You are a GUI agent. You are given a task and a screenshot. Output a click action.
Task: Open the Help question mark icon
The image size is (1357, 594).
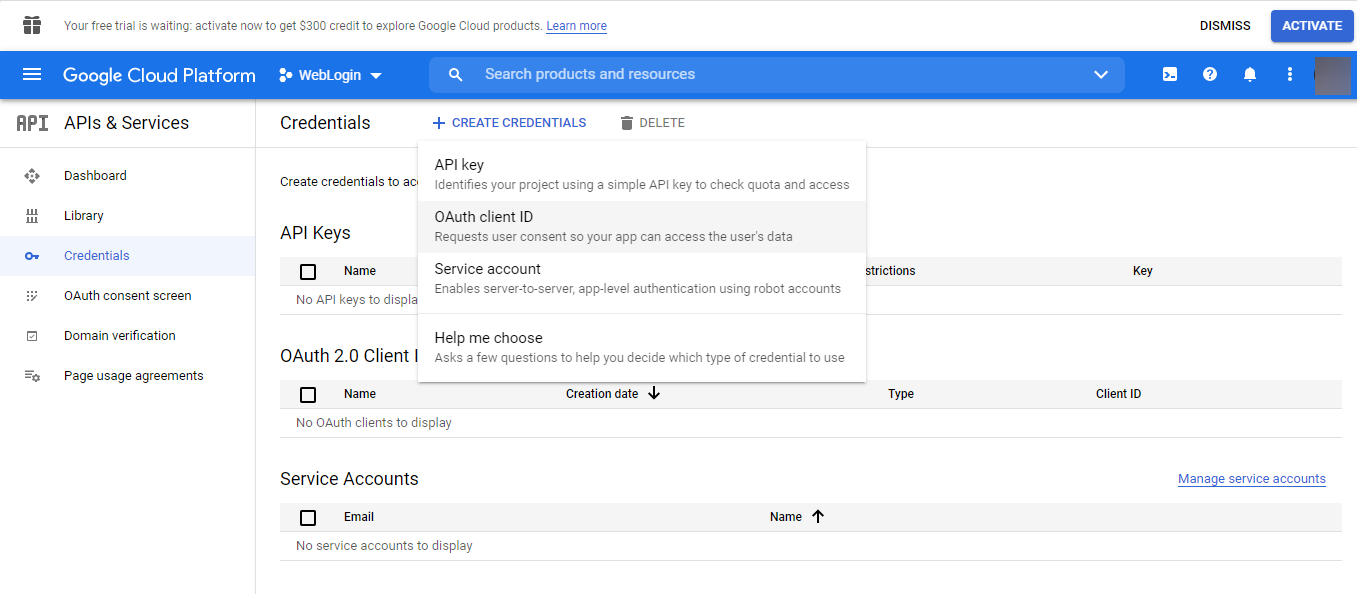(1210, 75)
